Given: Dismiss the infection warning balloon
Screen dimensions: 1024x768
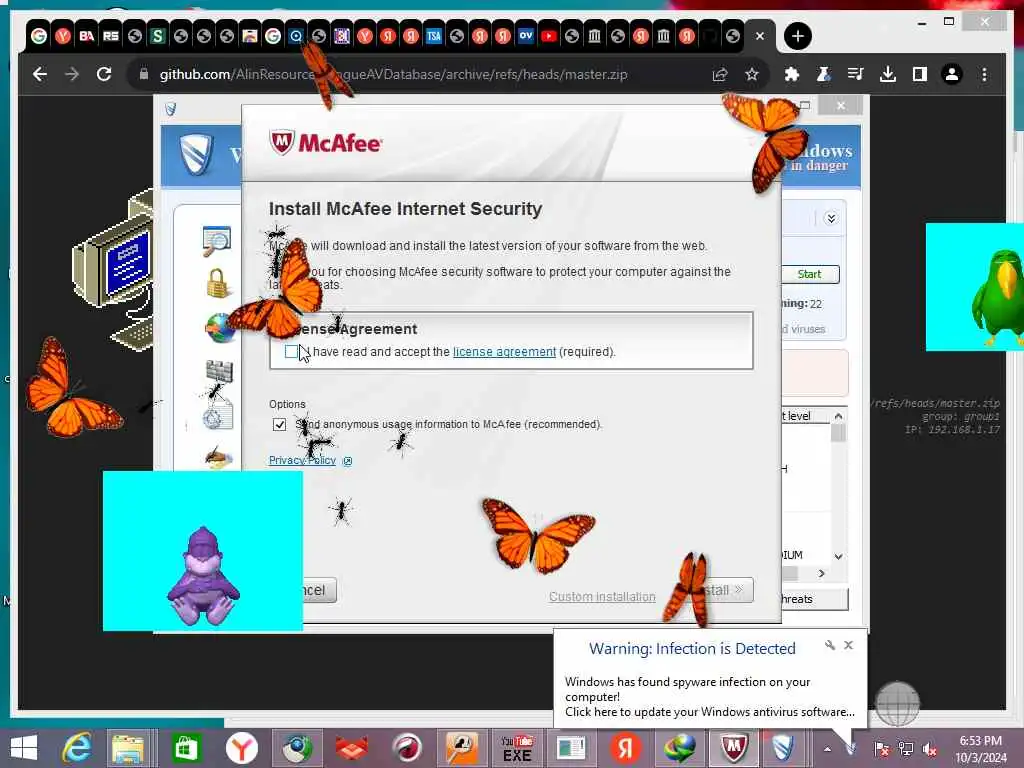Looking at the screenshot, I should click(848, 645).
